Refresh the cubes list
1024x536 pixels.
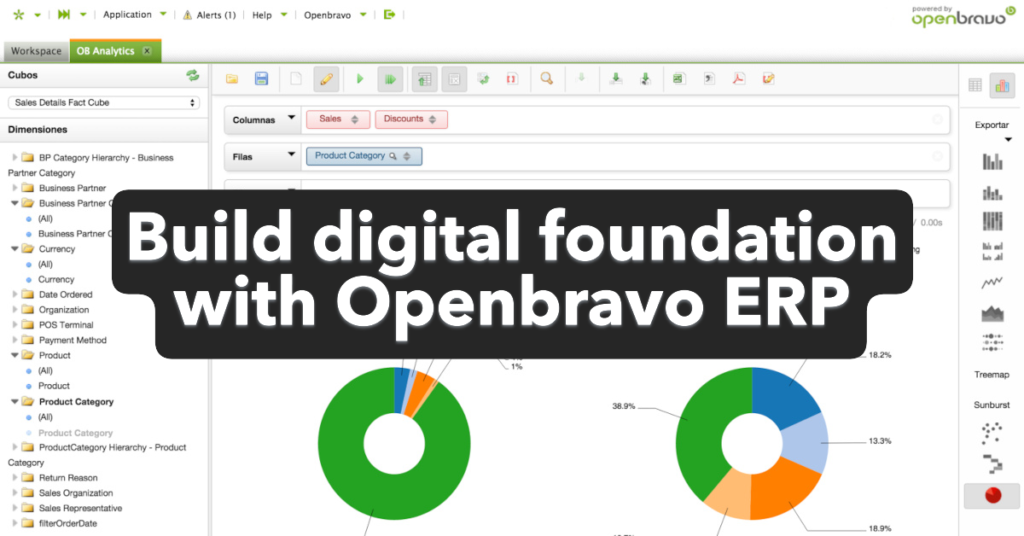coord(193,75)
